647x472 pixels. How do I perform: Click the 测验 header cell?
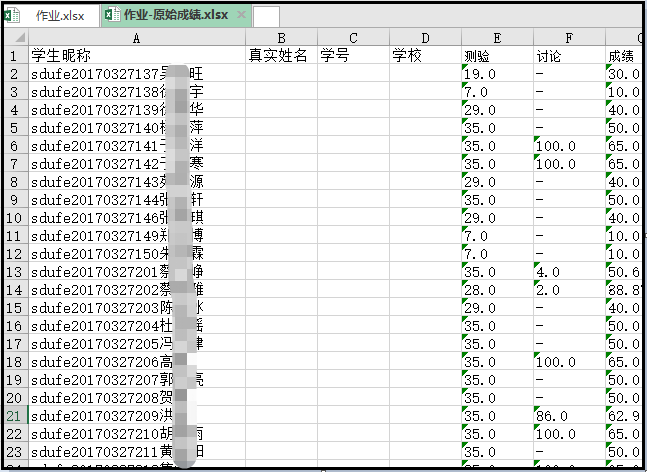tap(497, 55)
